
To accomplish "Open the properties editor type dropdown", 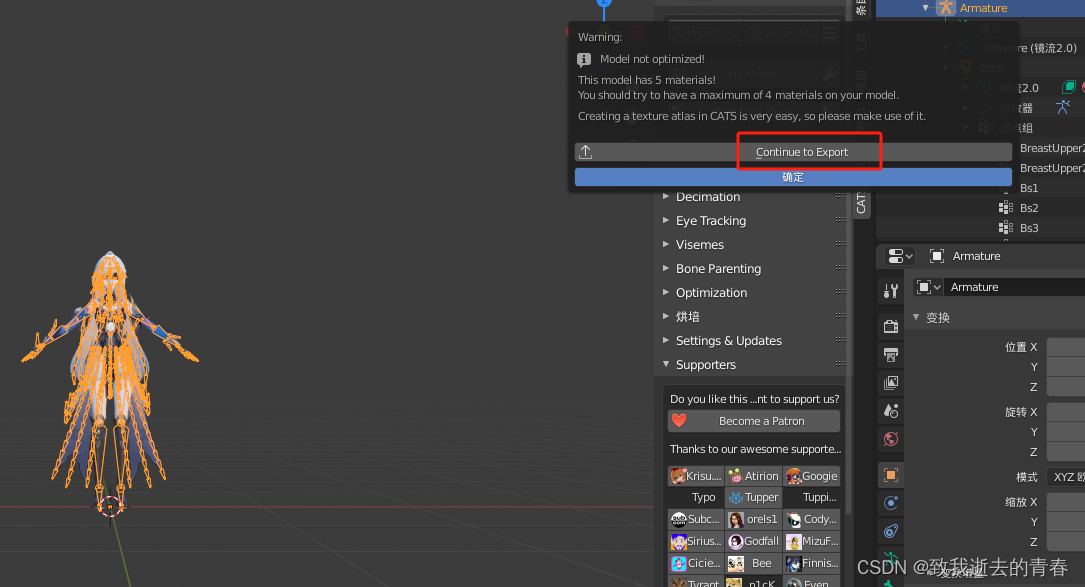I will pos(900,256).
